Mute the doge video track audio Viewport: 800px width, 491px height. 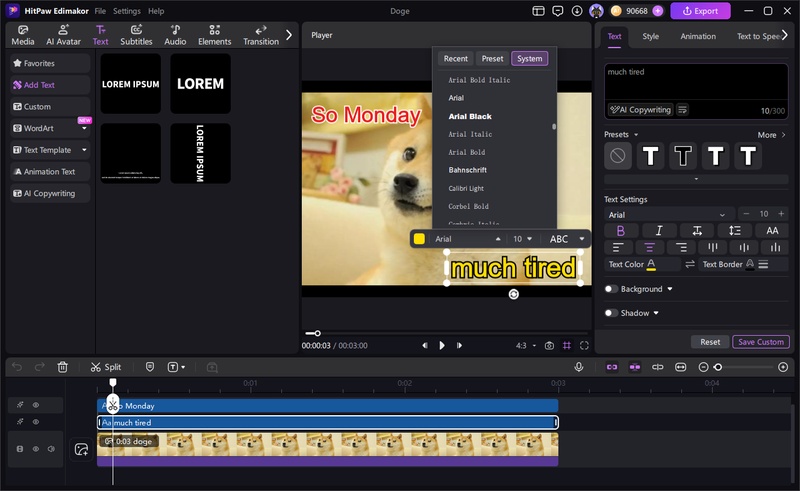coord(51,449)
